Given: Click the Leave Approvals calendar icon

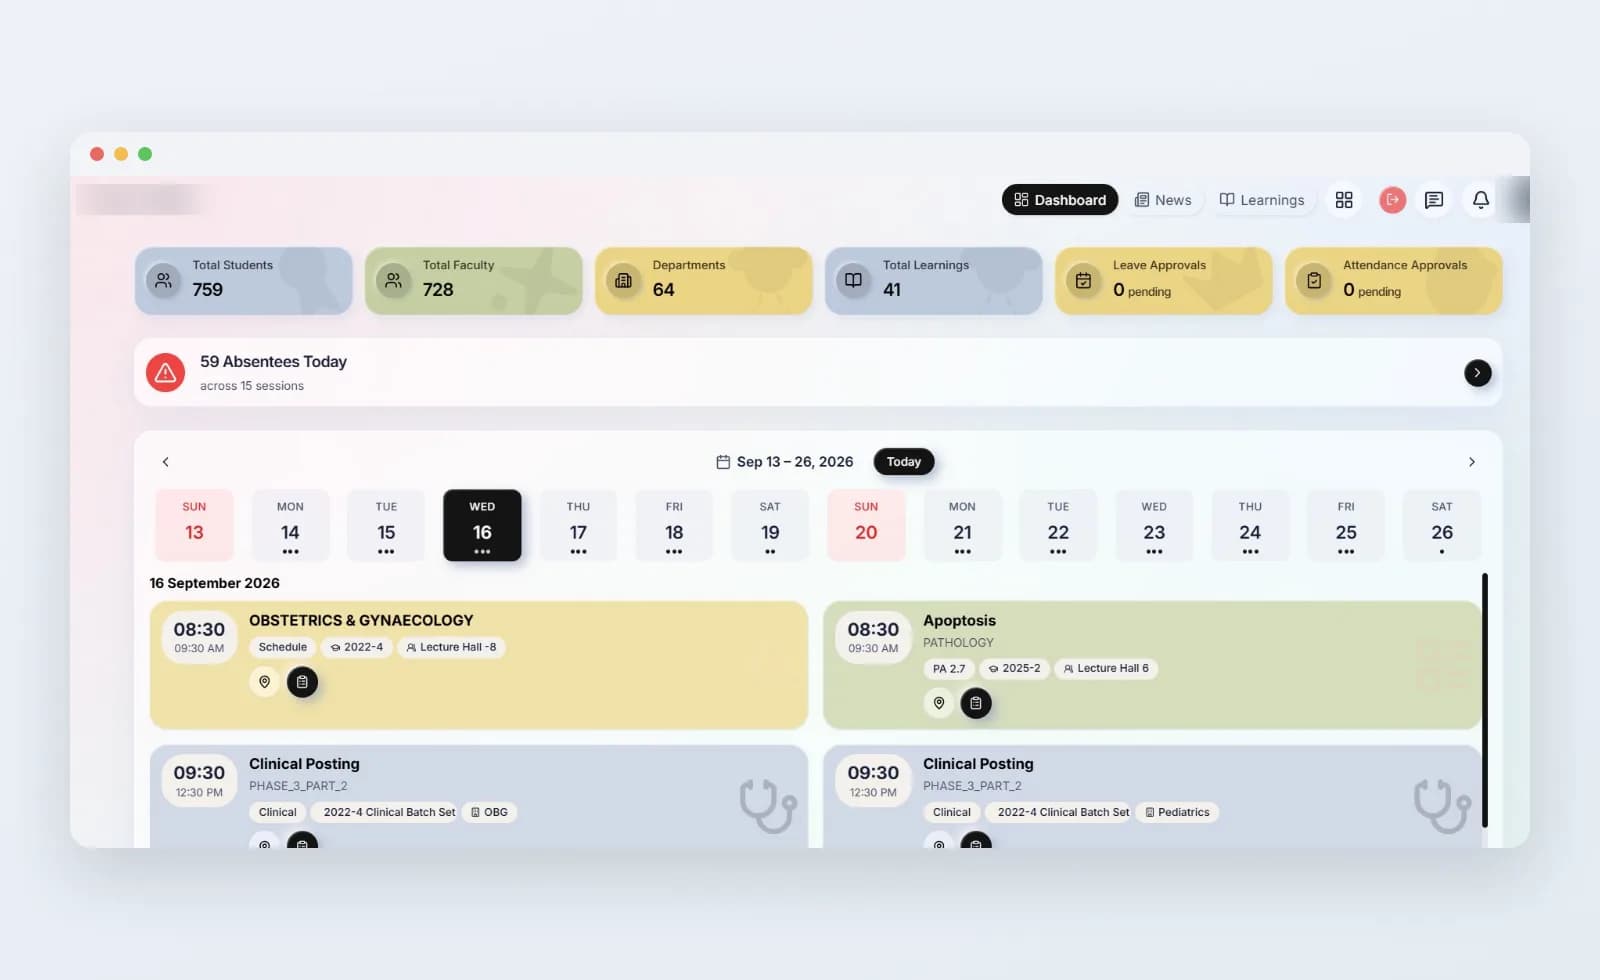Looking at the screenshot, I should coord(1083,281).
